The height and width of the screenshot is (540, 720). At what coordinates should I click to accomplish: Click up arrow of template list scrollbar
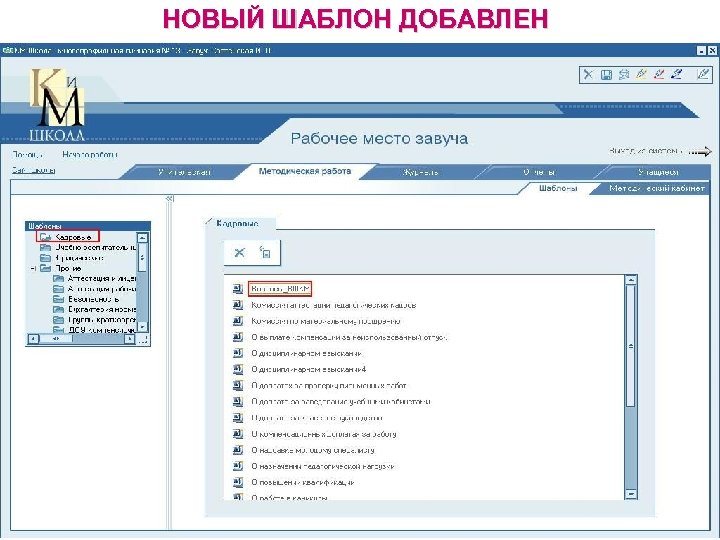(631, 280)
